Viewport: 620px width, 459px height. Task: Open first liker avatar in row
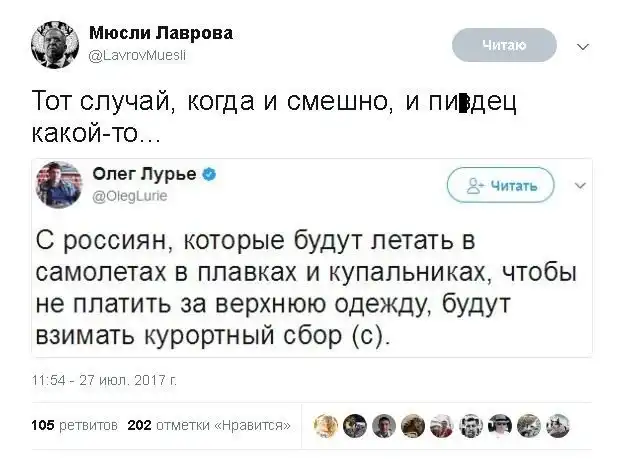coord(326,426)
